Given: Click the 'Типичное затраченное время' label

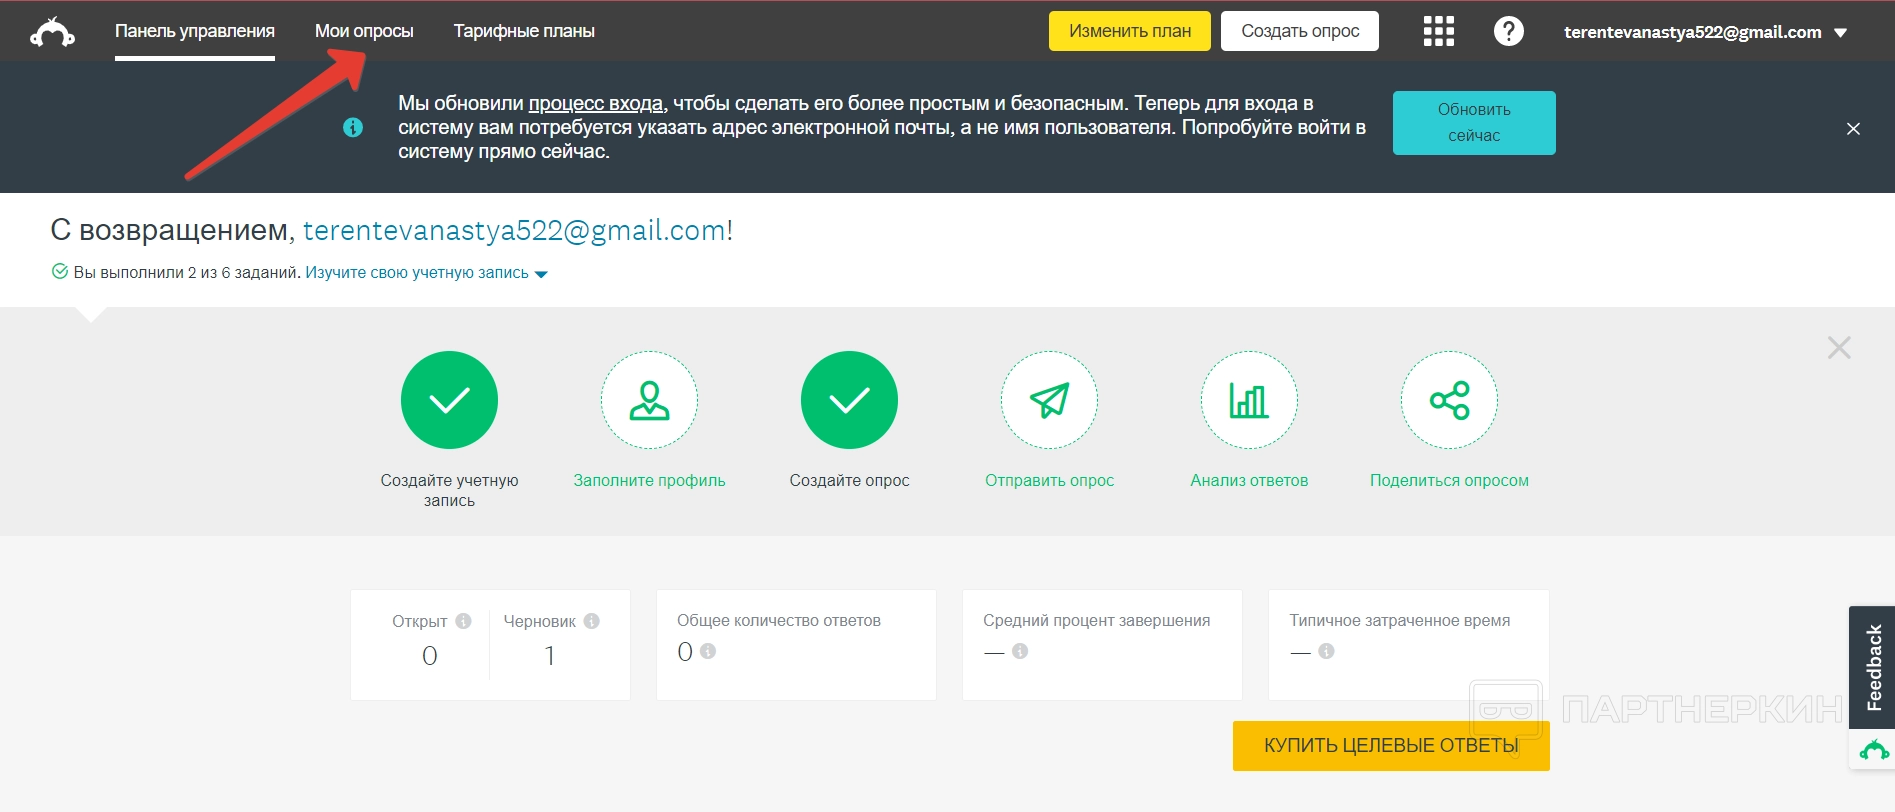Looking at the screenshot, I should pos(1400,620).
